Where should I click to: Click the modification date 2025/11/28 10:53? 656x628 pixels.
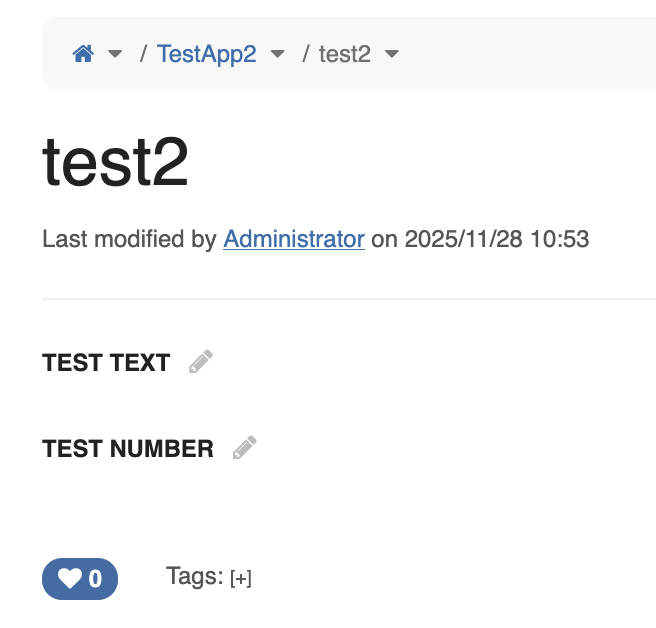[497, 239]
